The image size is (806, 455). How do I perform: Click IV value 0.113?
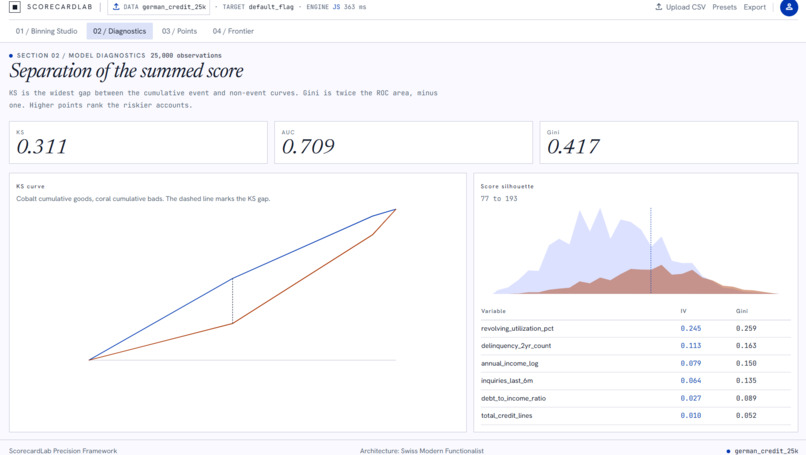690,346
